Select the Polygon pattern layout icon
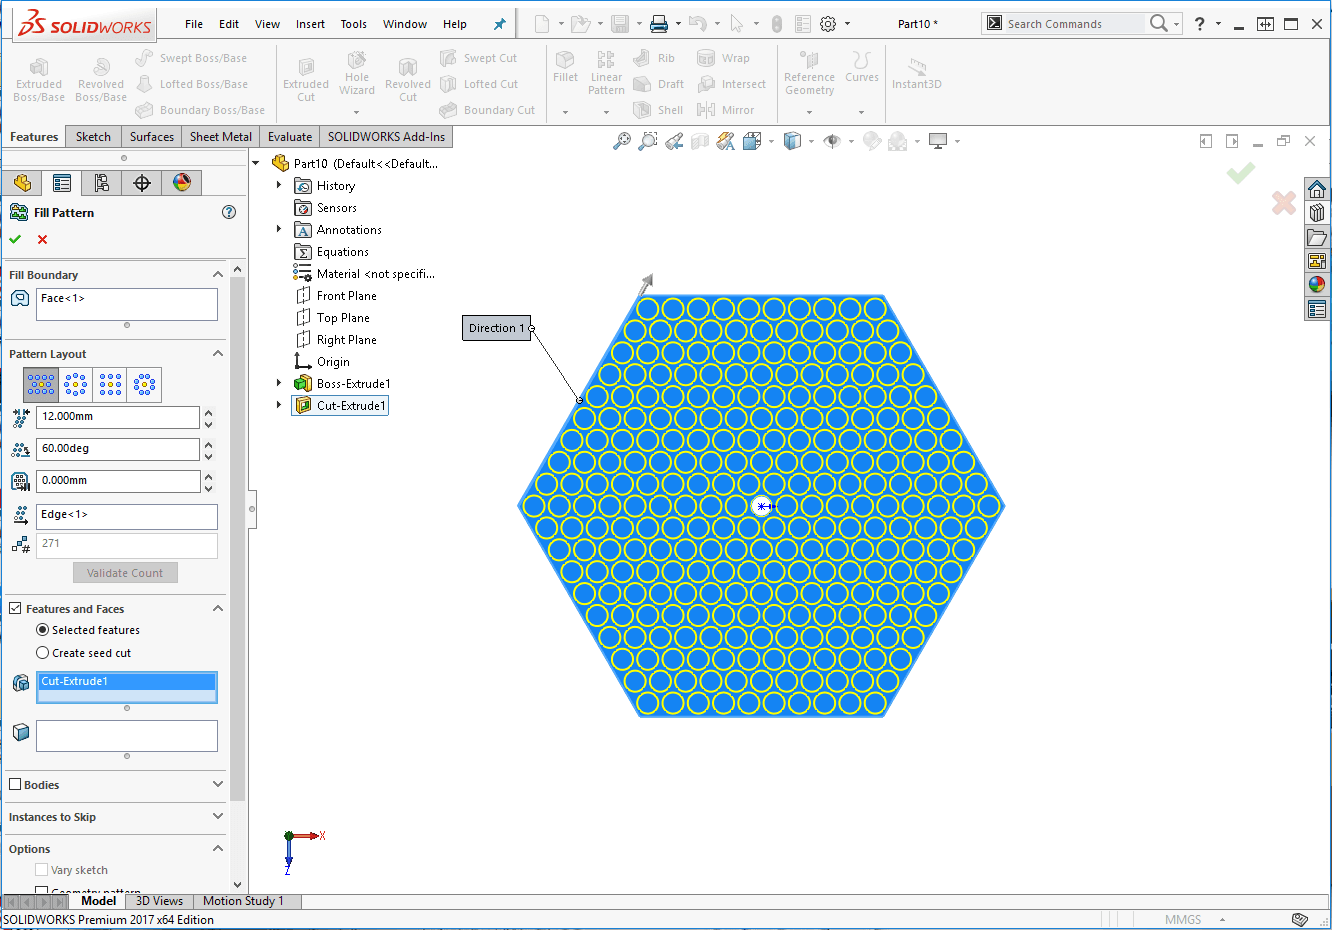 pos(145,385)
